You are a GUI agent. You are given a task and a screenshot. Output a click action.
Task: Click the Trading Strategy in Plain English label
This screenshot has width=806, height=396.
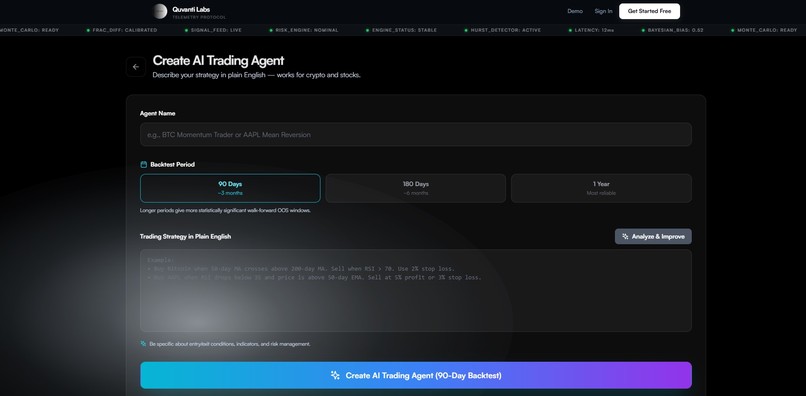(185, 237)
